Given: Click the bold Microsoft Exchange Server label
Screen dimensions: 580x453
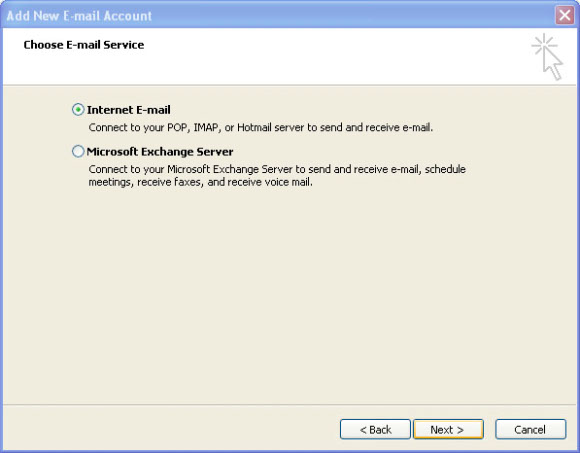Looking at the screenshot, I should click(x=160, y=152).
